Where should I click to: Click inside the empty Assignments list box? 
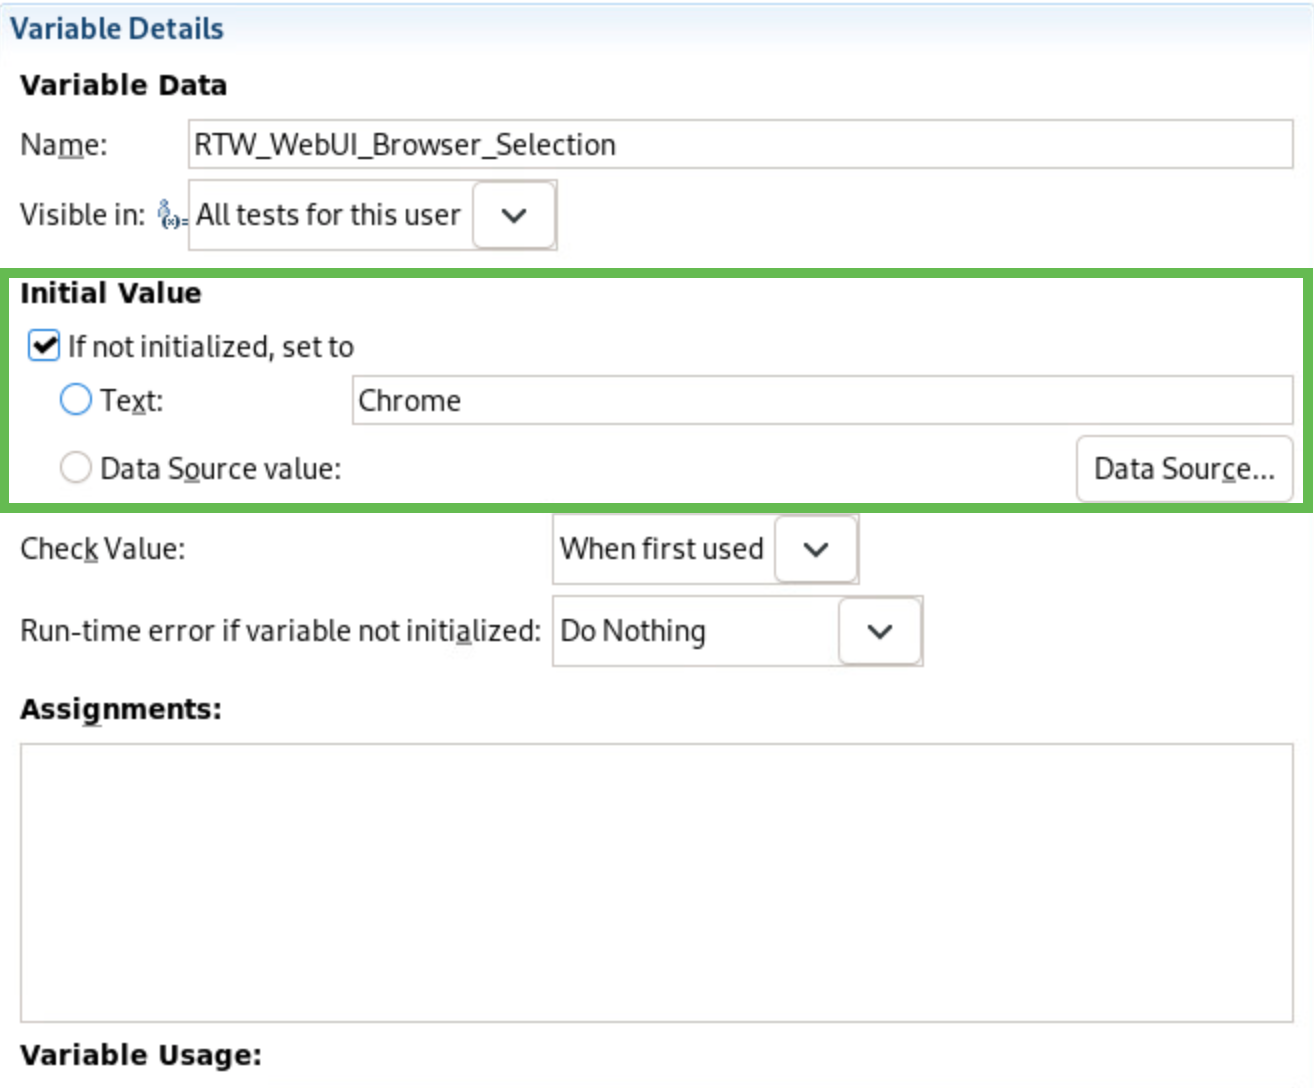coord(656,882)
